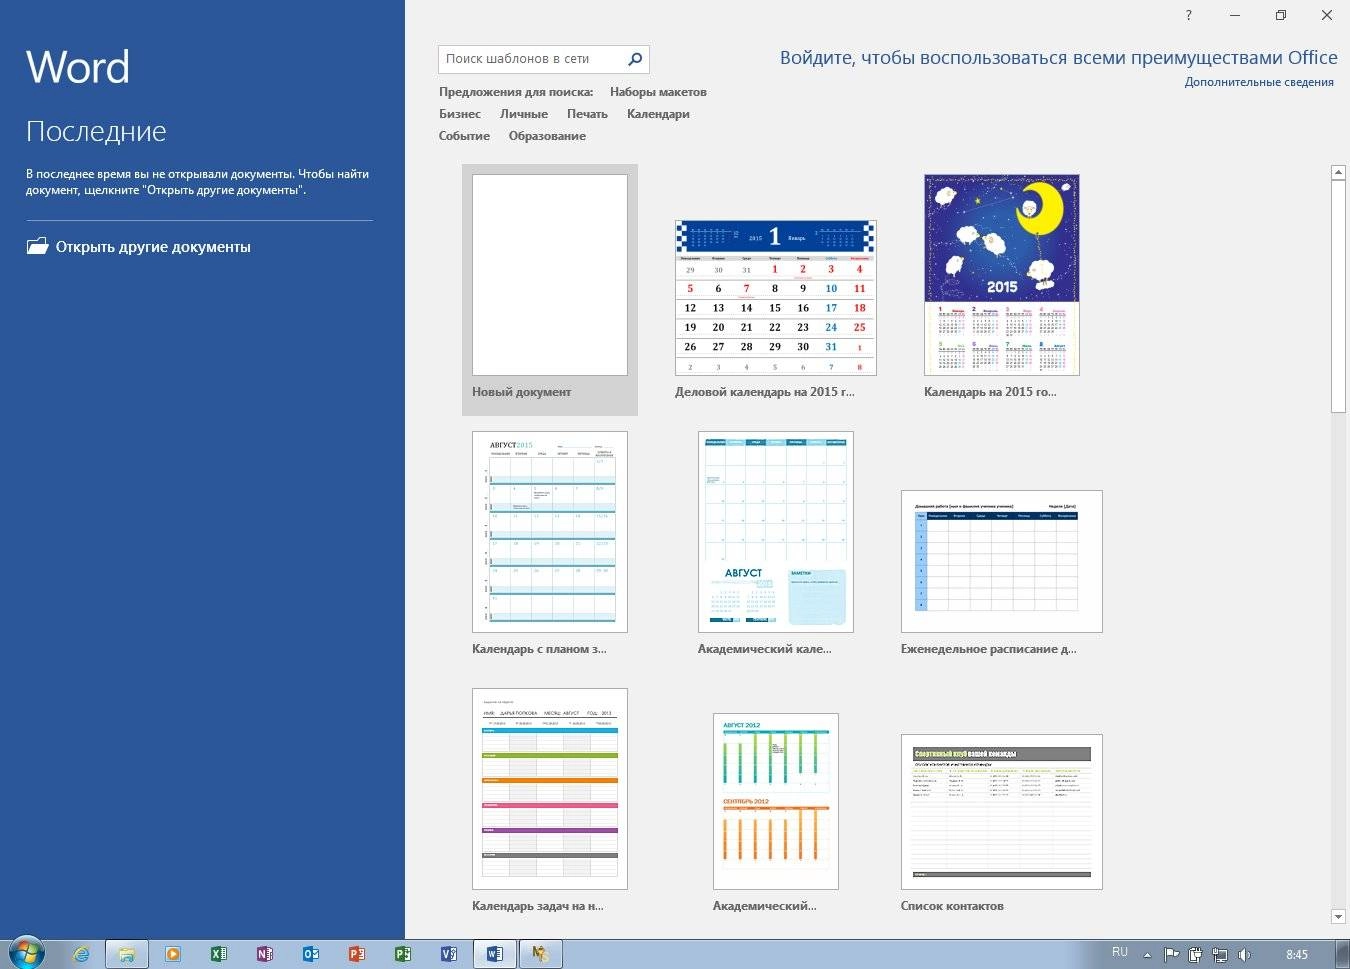
Task: Click the Show desktop strip on the taskbar
Action: (1343, 954)
